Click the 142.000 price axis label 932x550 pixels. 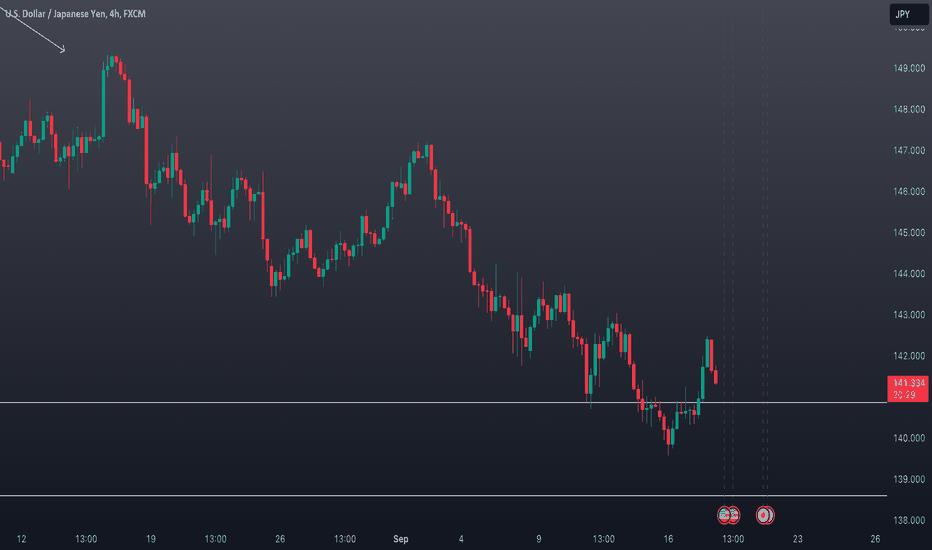click(909, 356)
